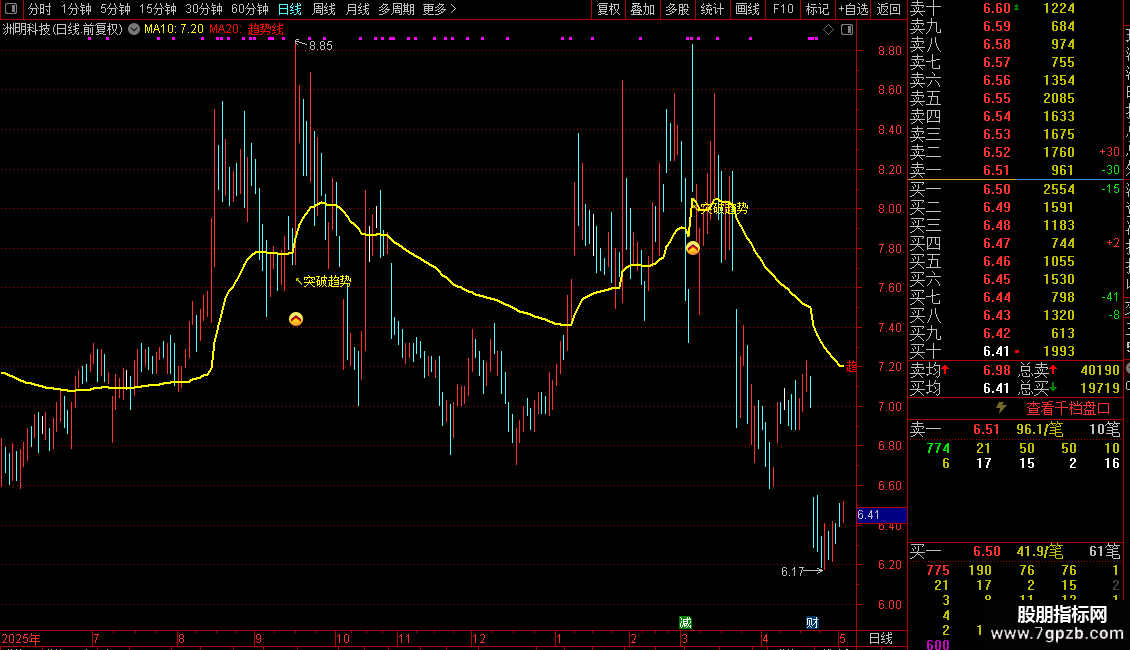
Task: Click the signal arrow icon near March
Action: pos(693,249)
